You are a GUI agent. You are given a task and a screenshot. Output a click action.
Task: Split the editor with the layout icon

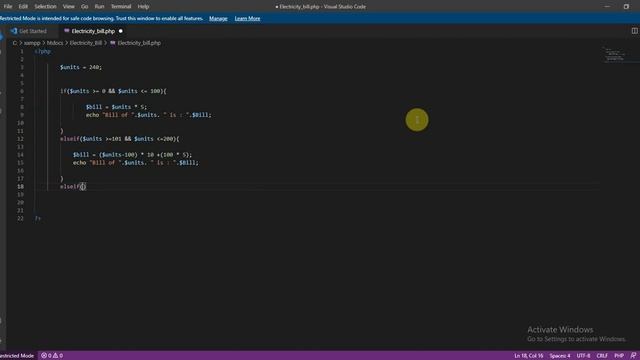[x=634, y=31]
